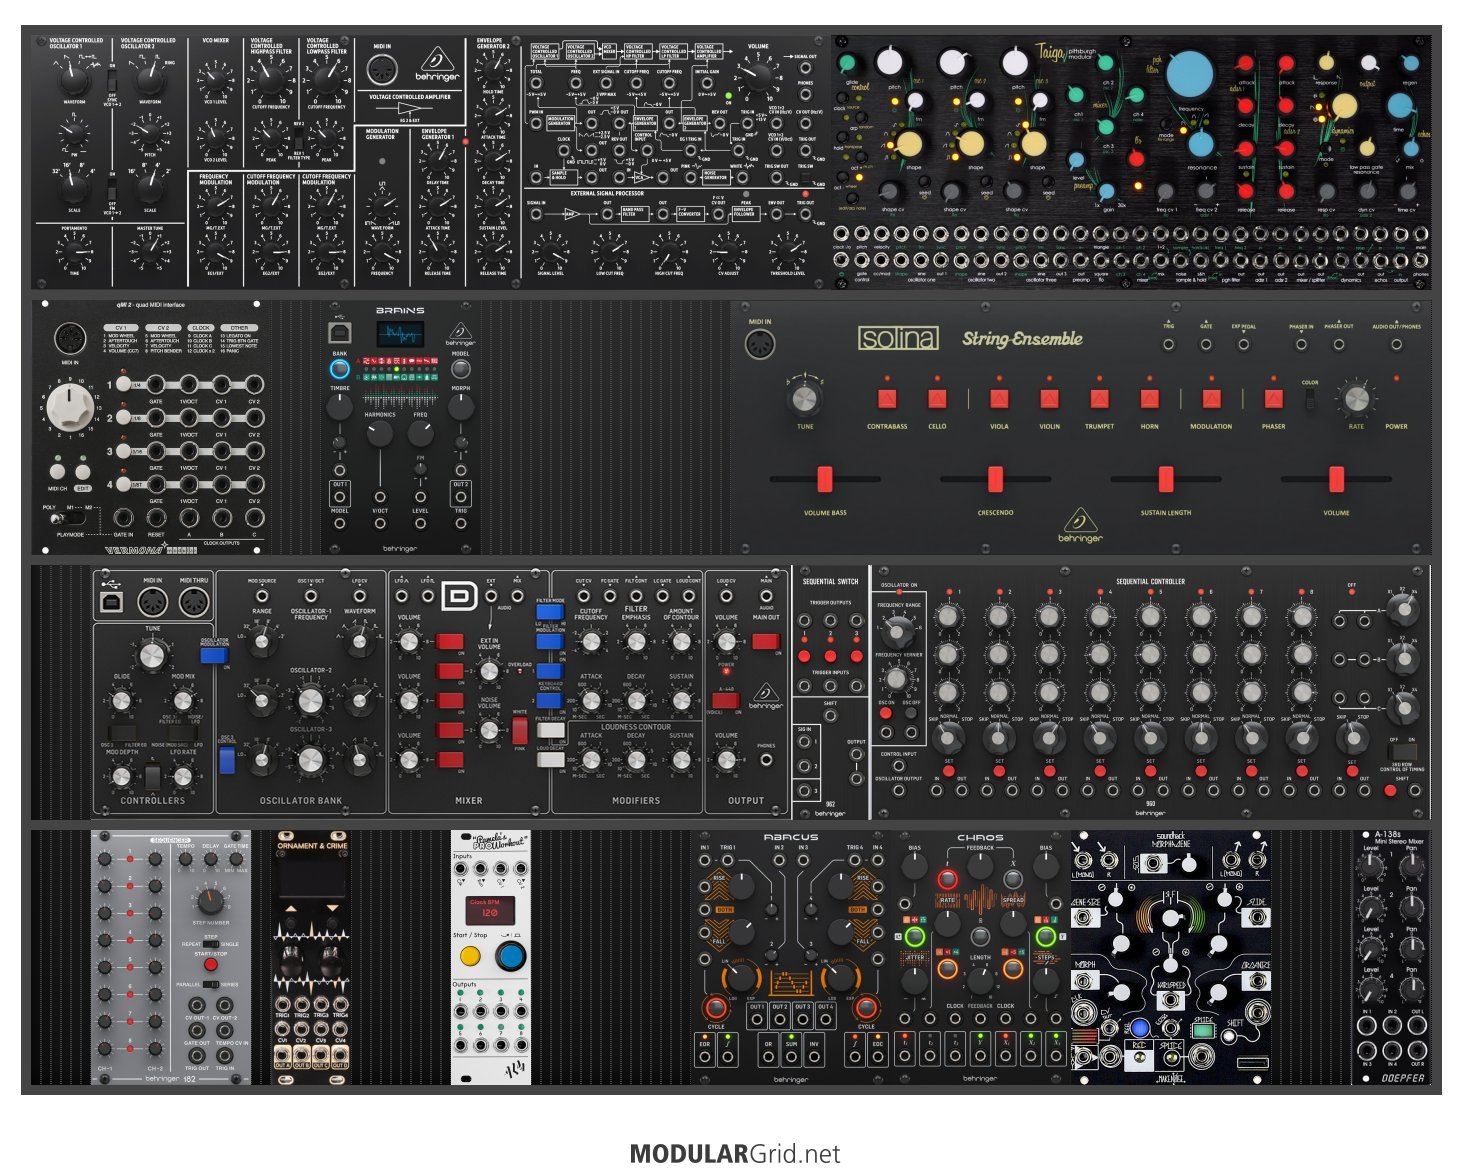Click the EXP PEDAL jack on Solina
The width and height of the screenshot is (1472, 1175).
[1243, 345]
